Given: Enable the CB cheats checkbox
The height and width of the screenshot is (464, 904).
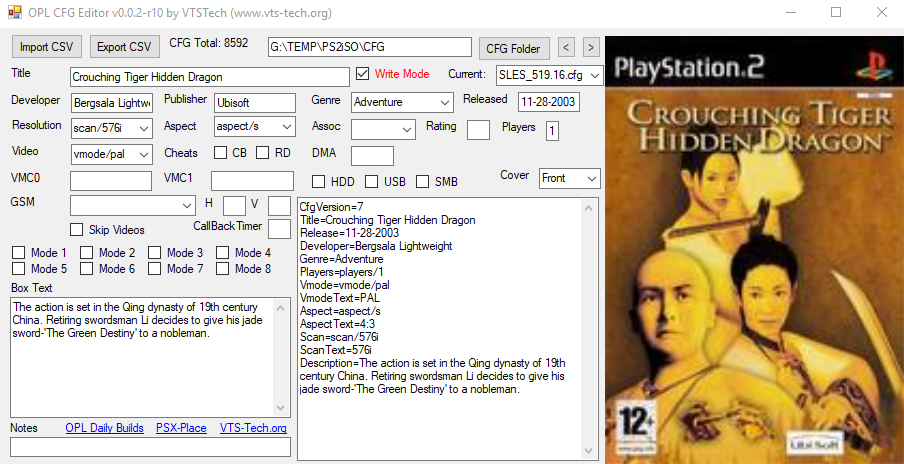Looking at the screenshot, I should point(220,153).
